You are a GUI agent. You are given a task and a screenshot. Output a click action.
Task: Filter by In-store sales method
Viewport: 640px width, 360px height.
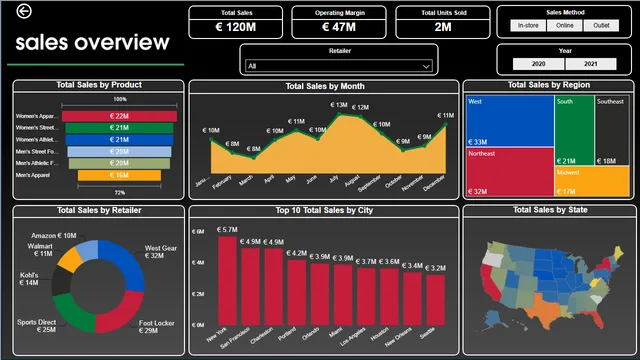[528, 25]
